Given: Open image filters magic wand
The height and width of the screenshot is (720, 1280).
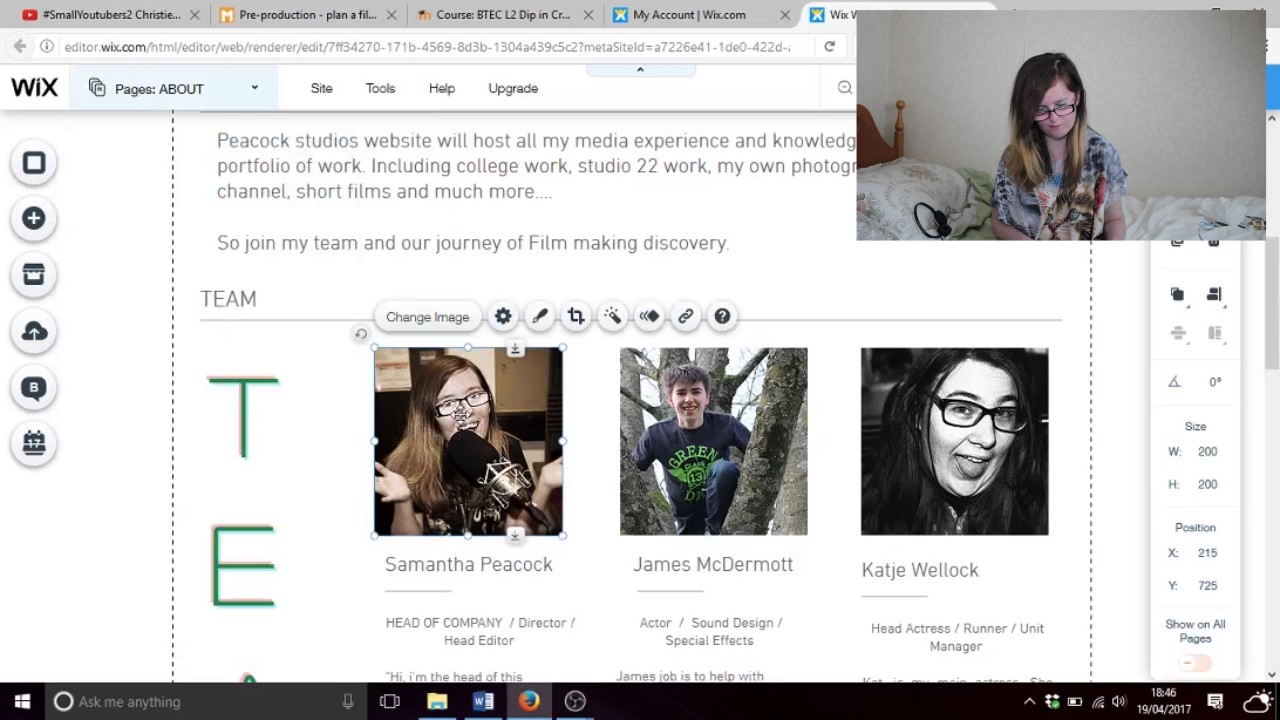Looking at the screenshot, I should tap(612, 316).
